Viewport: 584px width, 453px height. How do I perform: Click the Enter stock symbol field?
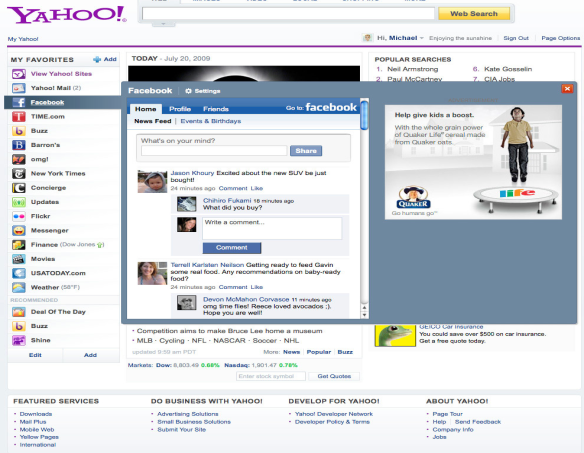(x=271, y=376)
